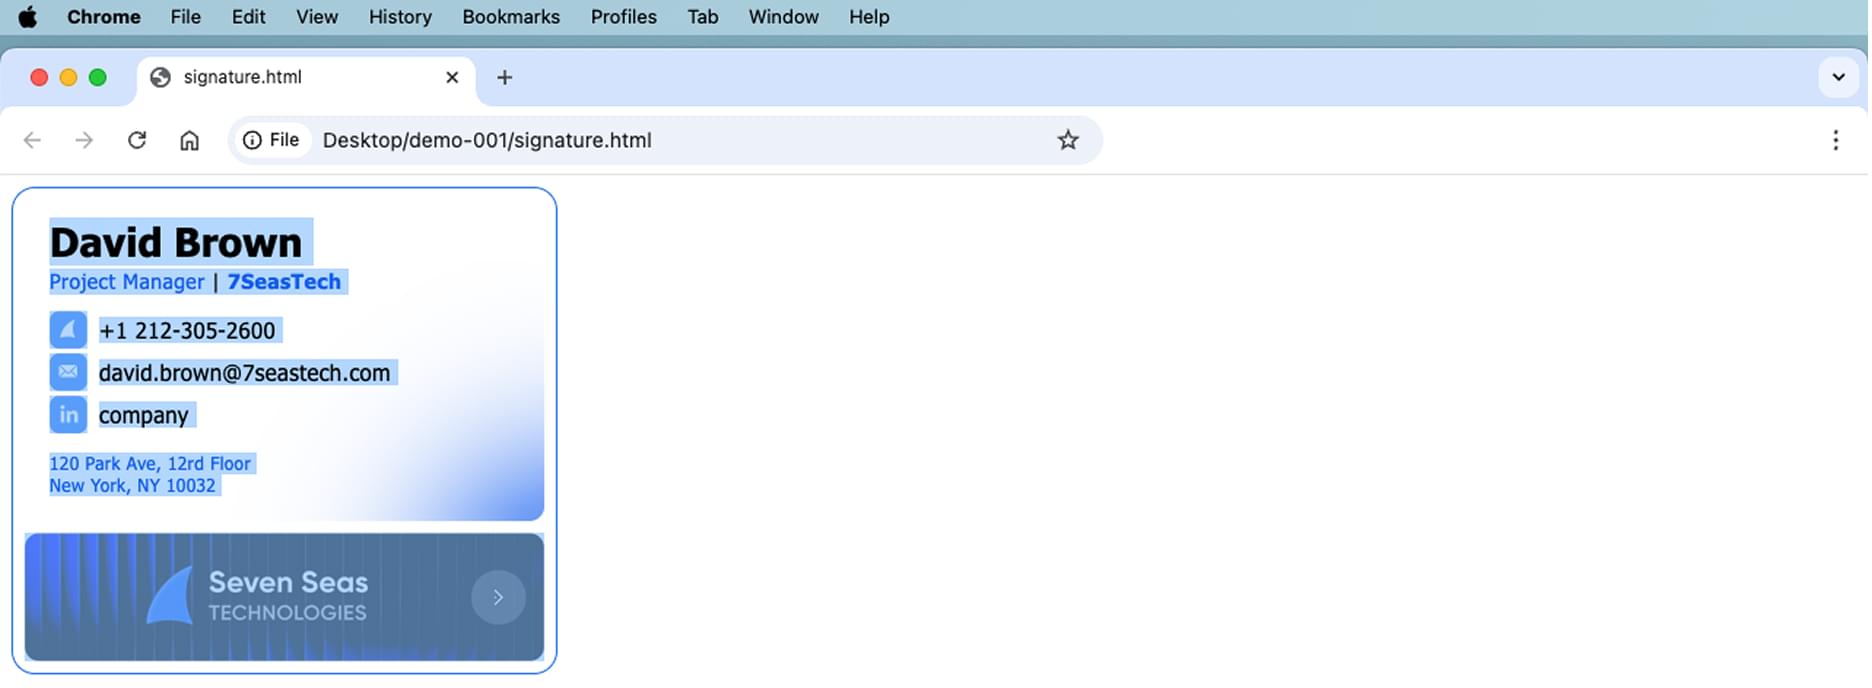Viewport: 1872px width, 688px height.
Task: View site info via the File chip
Action: tap(271, 140)
